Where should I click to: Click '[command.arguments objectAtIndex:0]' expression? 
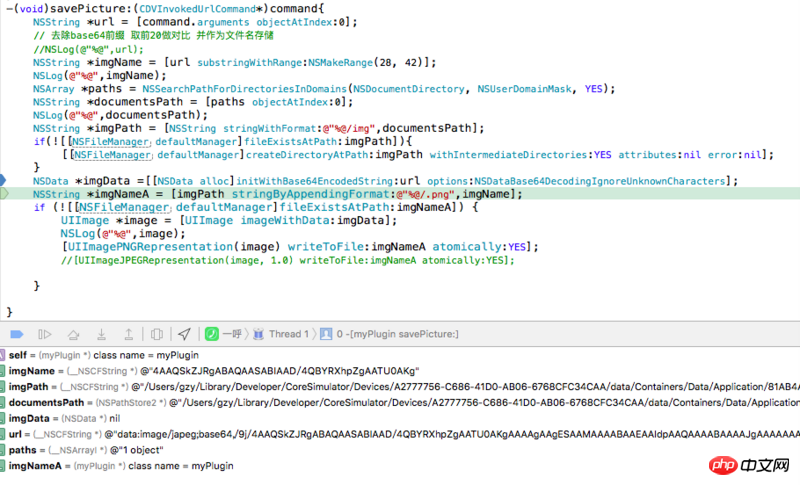243,22
